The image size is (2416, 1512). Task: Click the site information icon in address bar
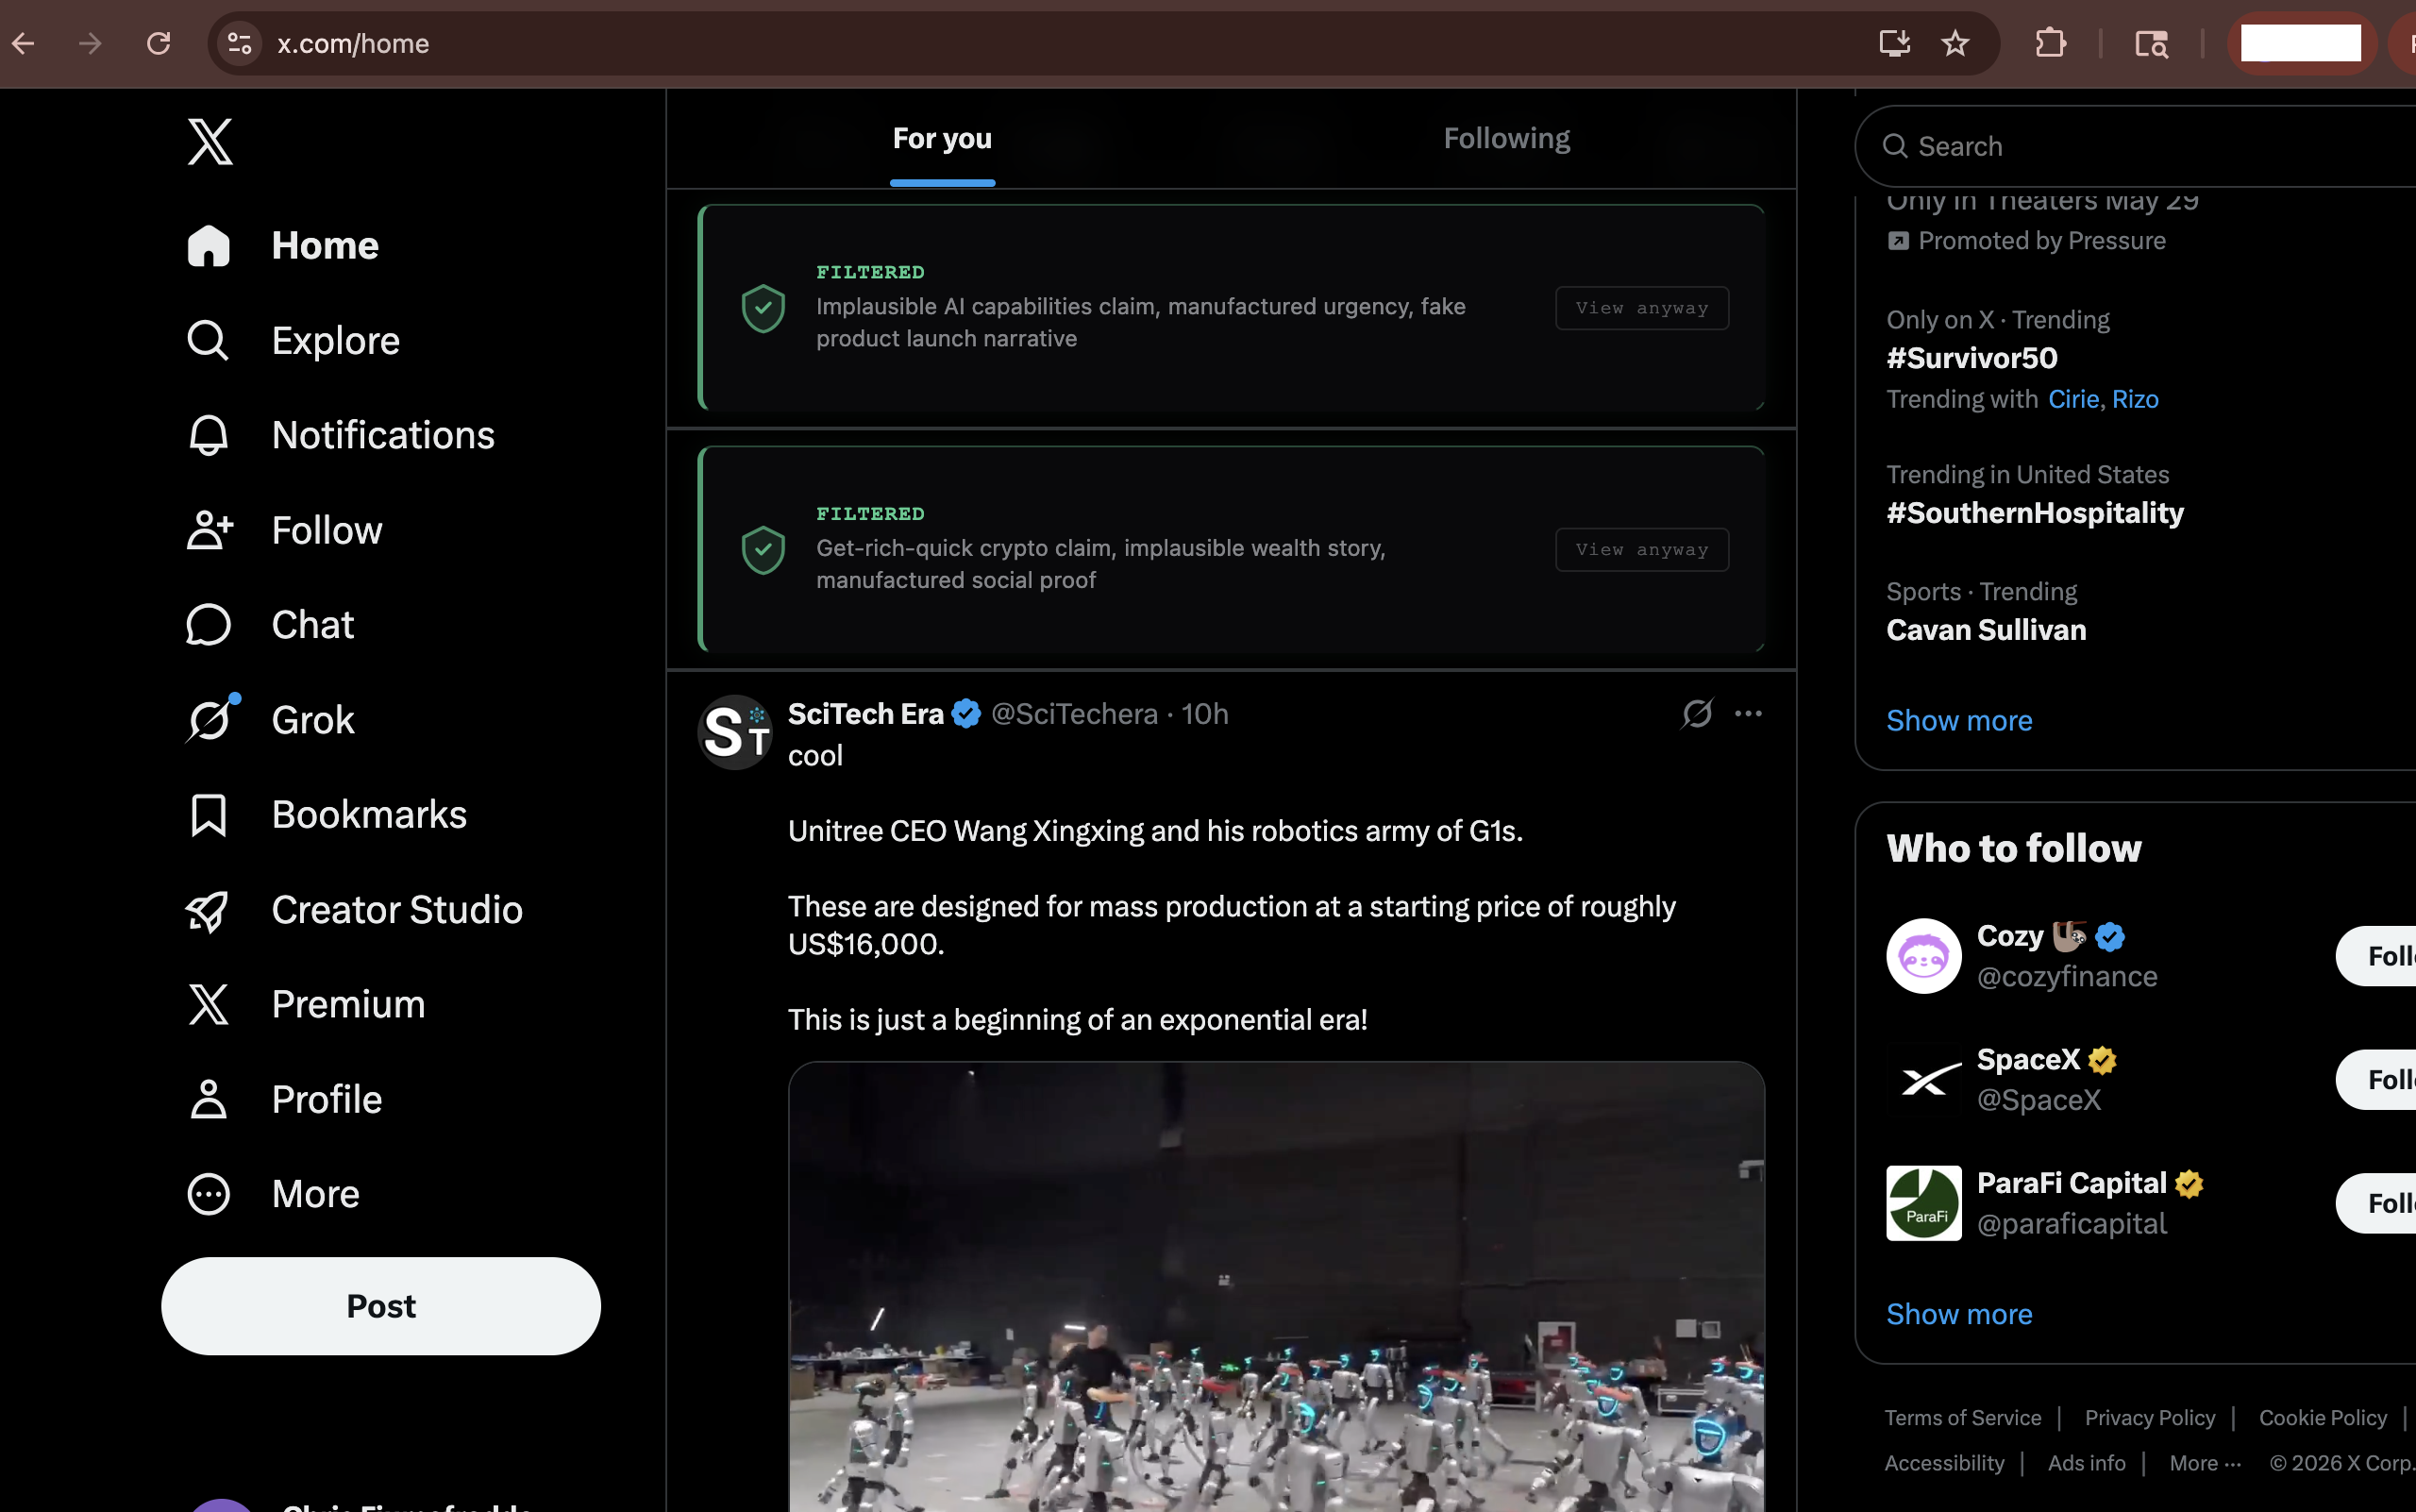coord(240,44)
